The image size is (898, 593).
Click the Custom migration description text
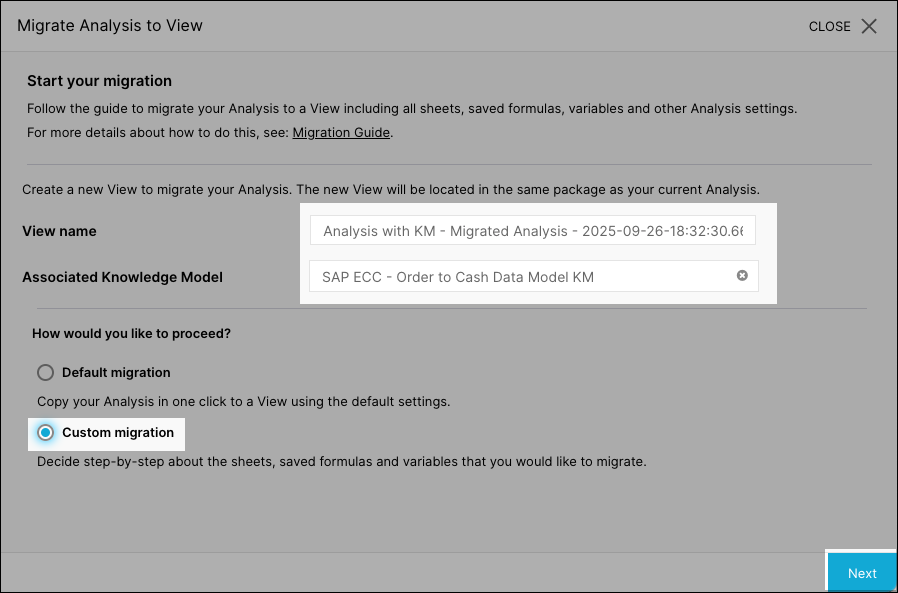pos(341,462)
